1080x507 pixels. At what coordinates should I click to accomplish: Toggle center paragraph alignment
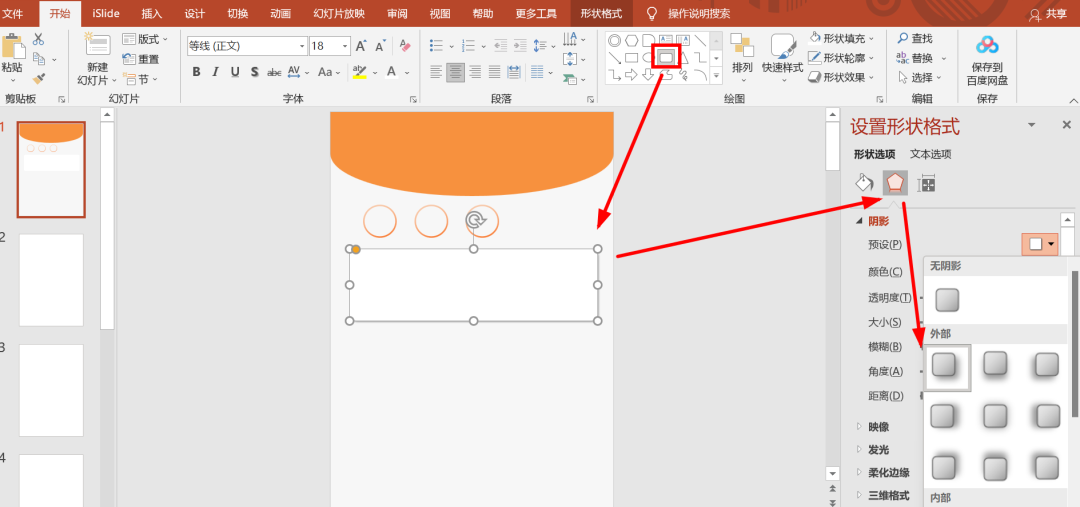click(x=455, y=72)
